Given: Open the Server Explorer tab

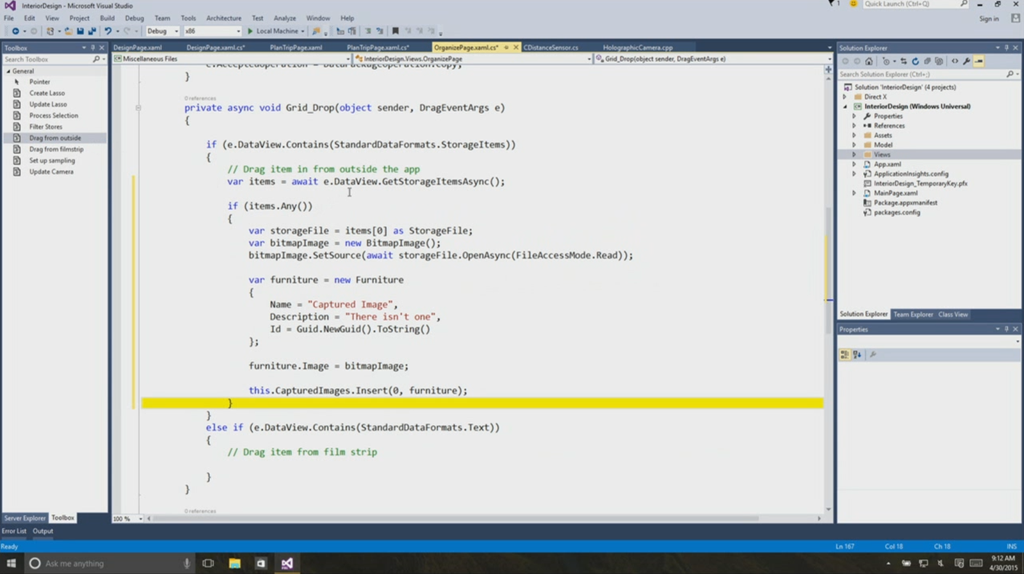Looking at the screenshot, I should coord(25,518).
